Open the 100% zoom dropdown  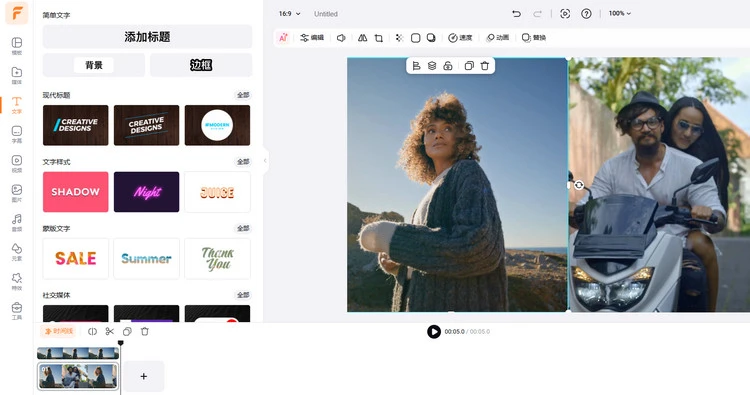click(620, 13)
